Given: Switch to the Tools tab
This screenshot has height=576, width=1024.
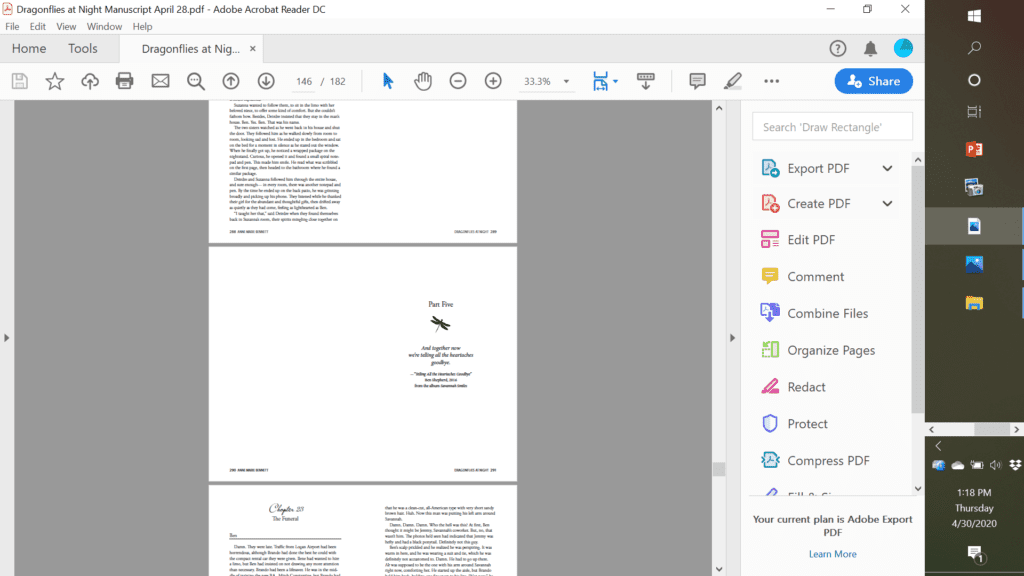Looking at the screenshot, I should point(83,48).
